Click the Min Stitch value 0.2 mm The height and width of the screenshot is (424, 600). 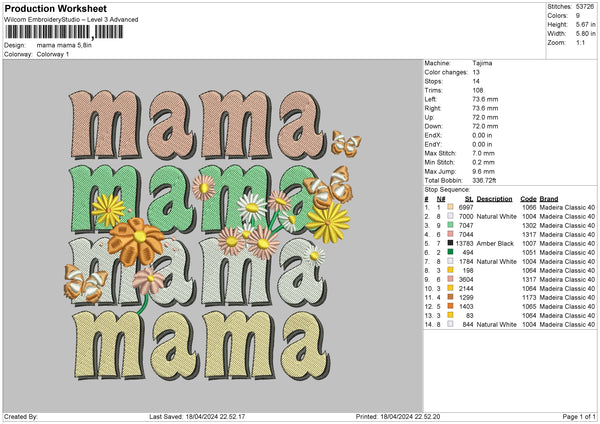click(x=484, y=162)
